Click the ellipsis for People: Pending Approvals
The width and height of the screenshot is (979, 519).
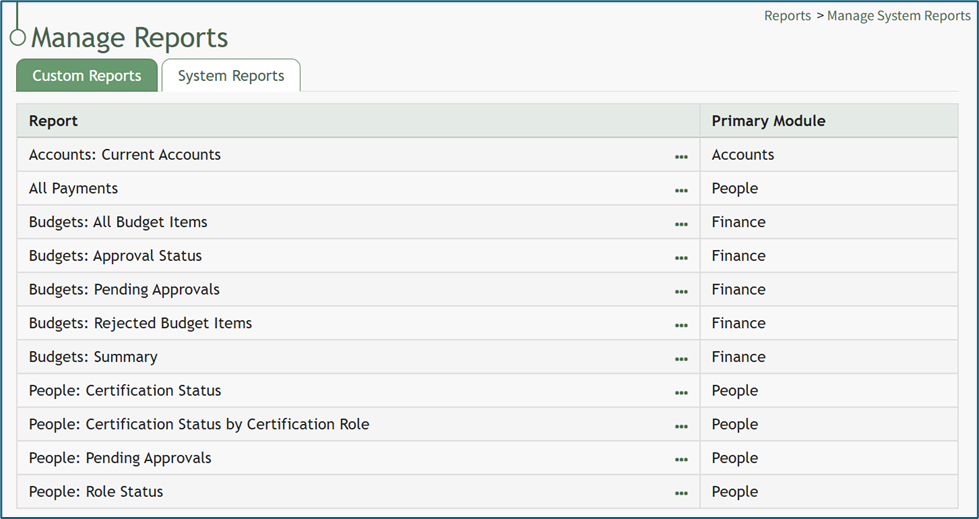(x=681, y=459)
